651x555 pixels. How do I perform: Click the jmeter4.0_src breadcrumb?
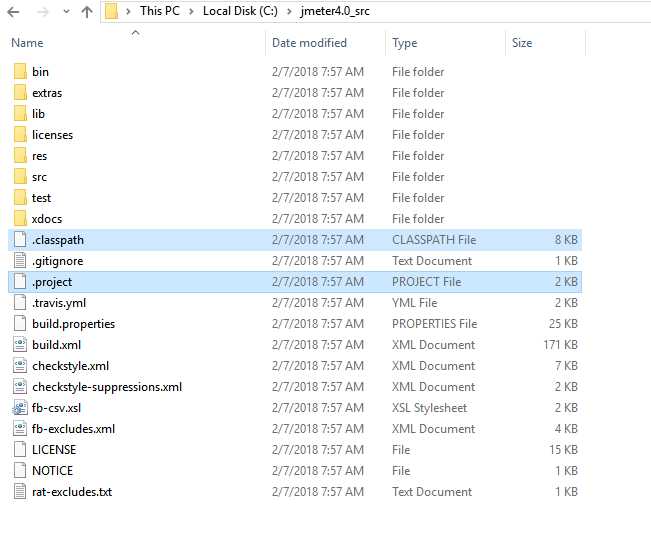335,11
